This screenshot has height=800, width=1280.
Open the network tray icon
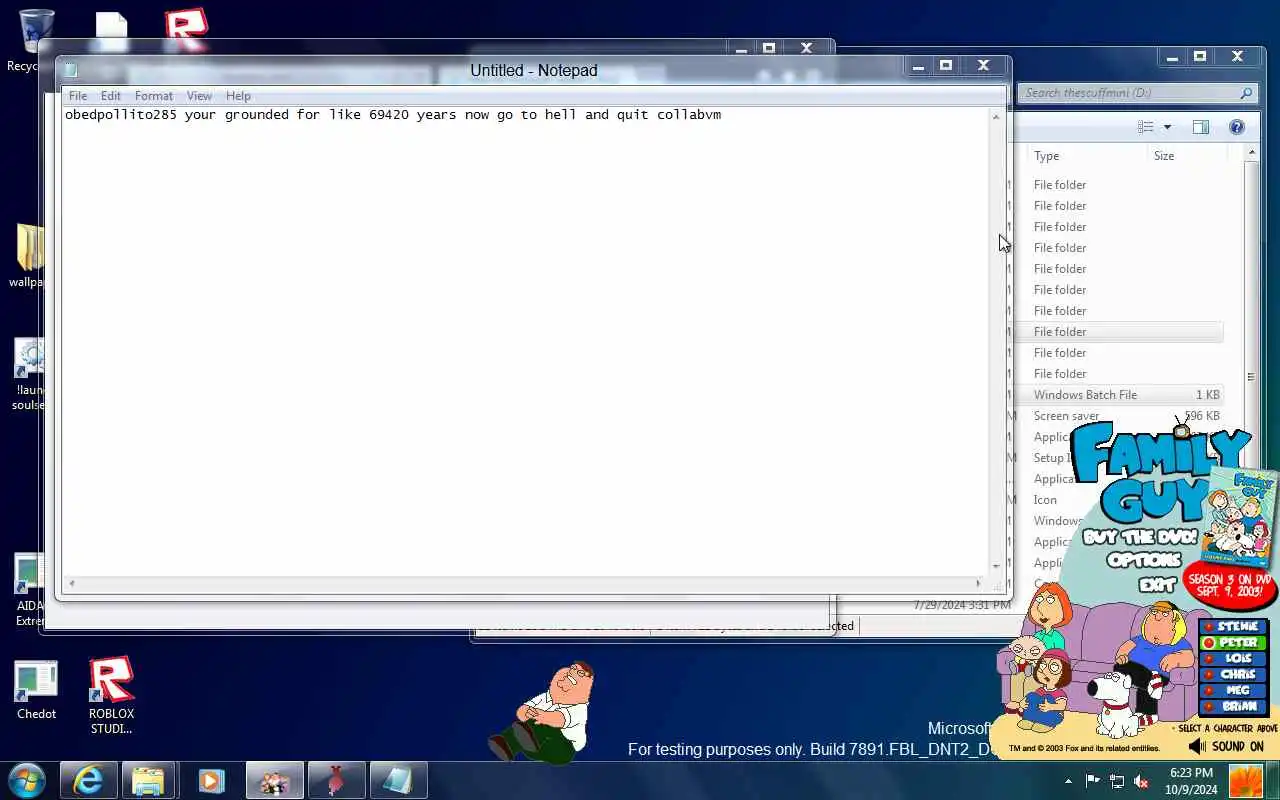coord(1117,781)
